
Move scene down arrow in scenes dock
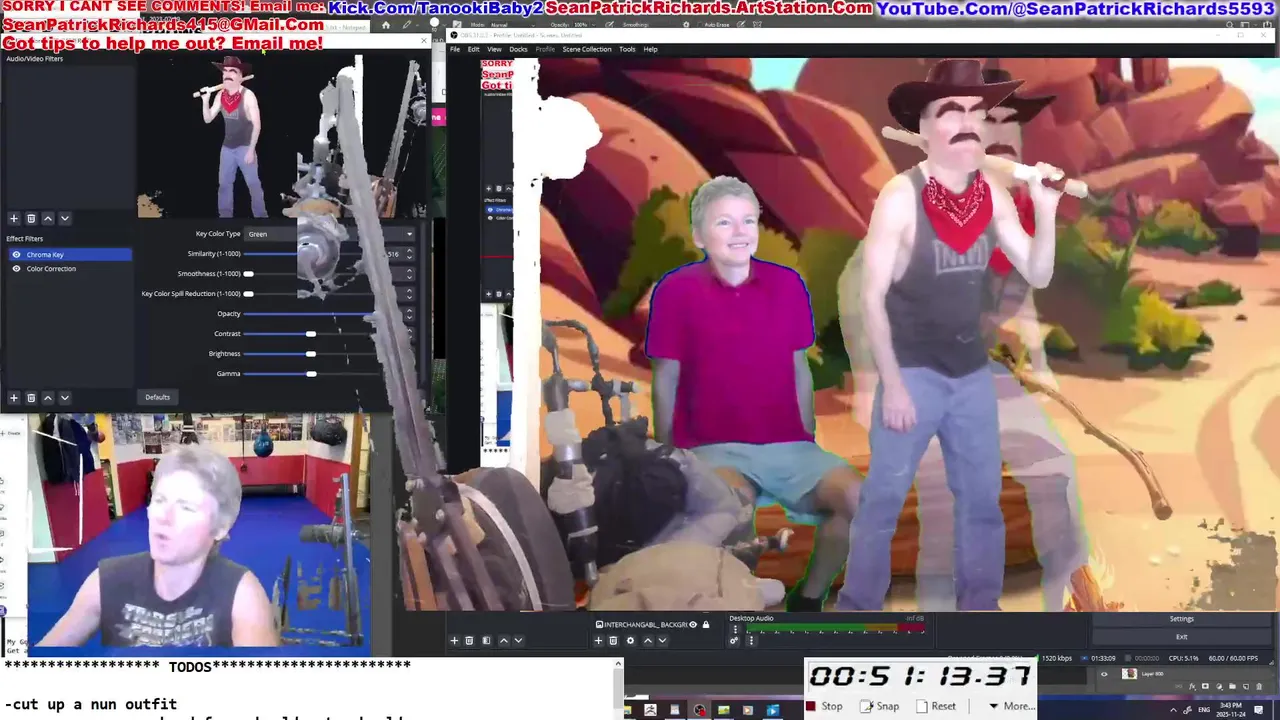518,640
